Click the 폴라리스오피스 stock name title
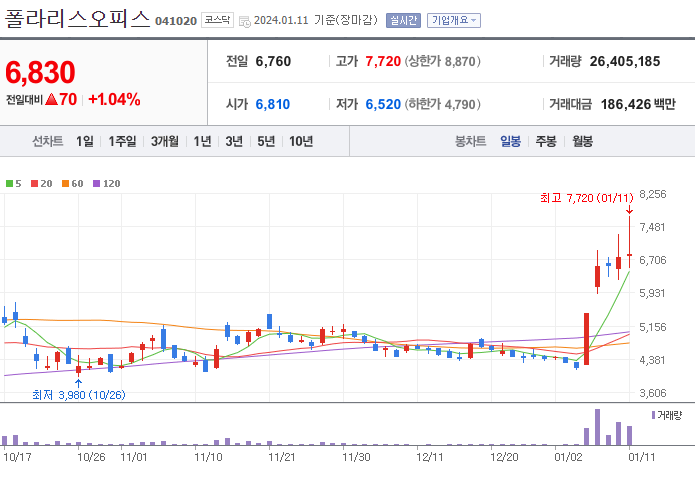Image resolution: width=695 pixels, height=484 pixels. pos(78,19)
